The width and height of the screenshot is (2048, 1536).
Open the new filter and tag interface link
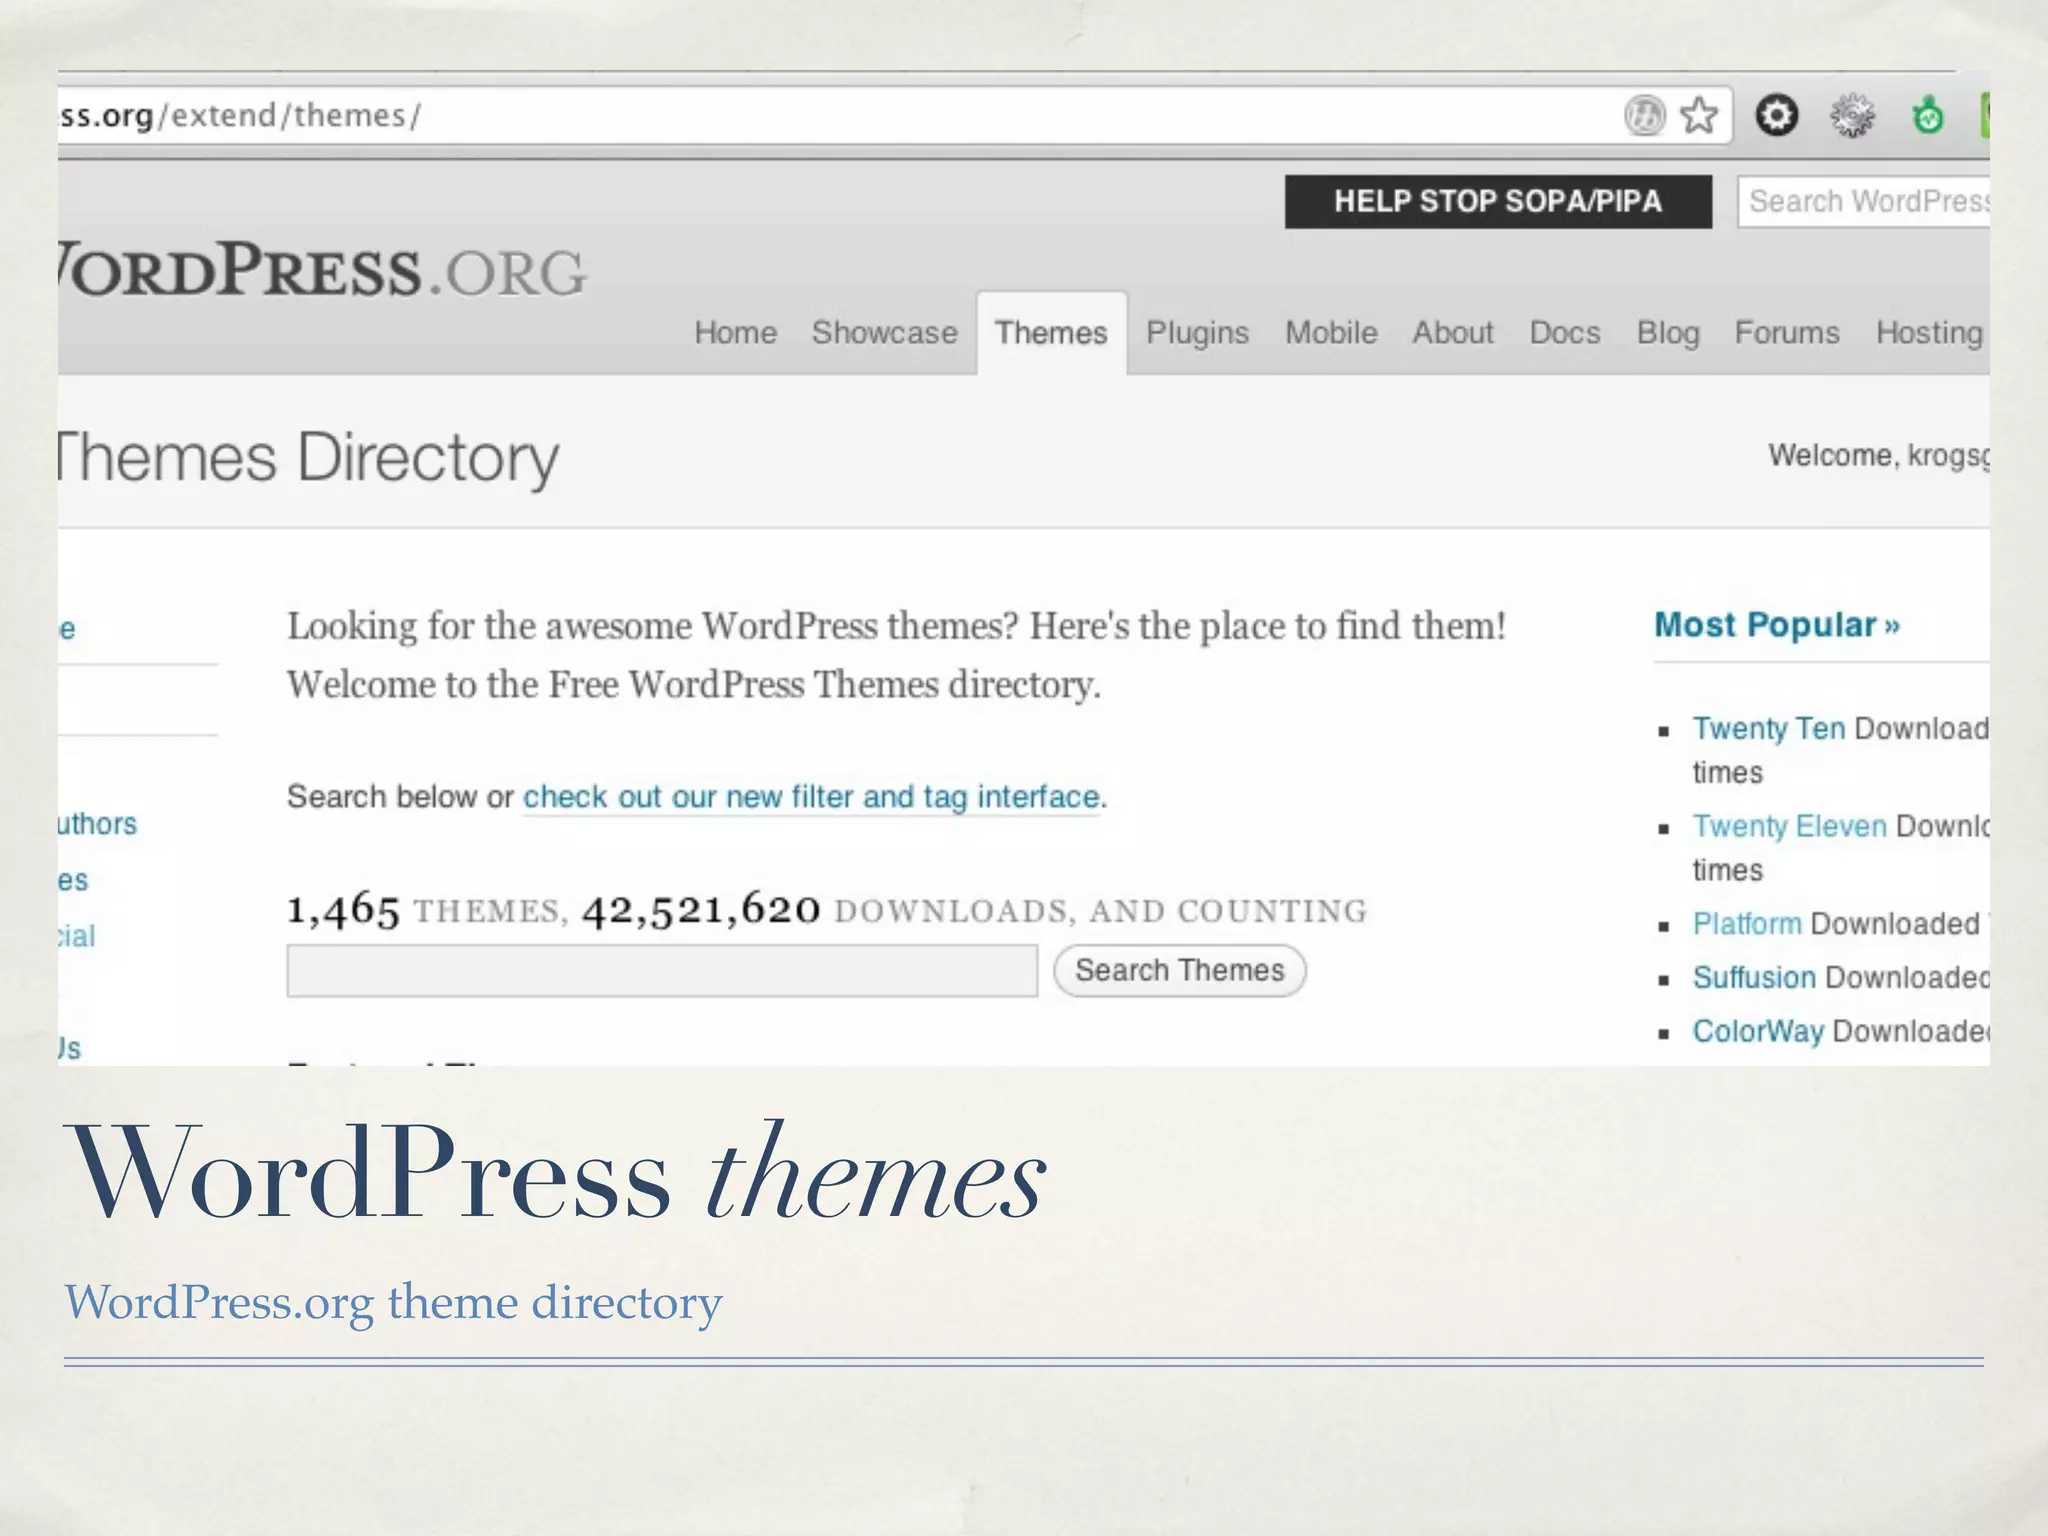(x=811, y=797)
